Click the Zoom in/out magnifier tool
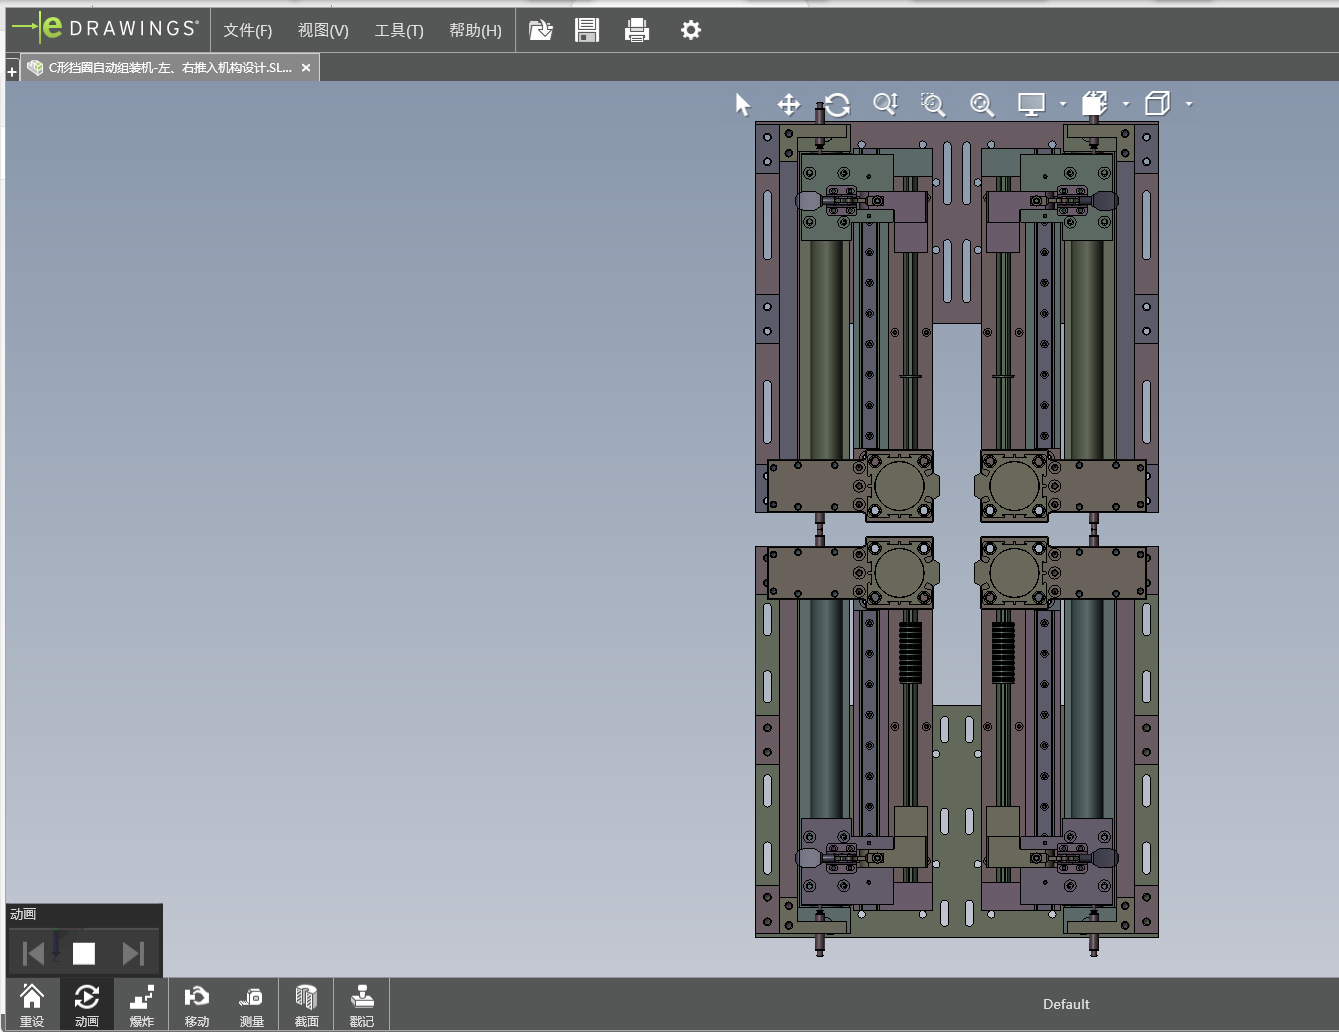The height and width of the screenshot is (1032, 1339). pyautogui.click(x=885, y=104)
